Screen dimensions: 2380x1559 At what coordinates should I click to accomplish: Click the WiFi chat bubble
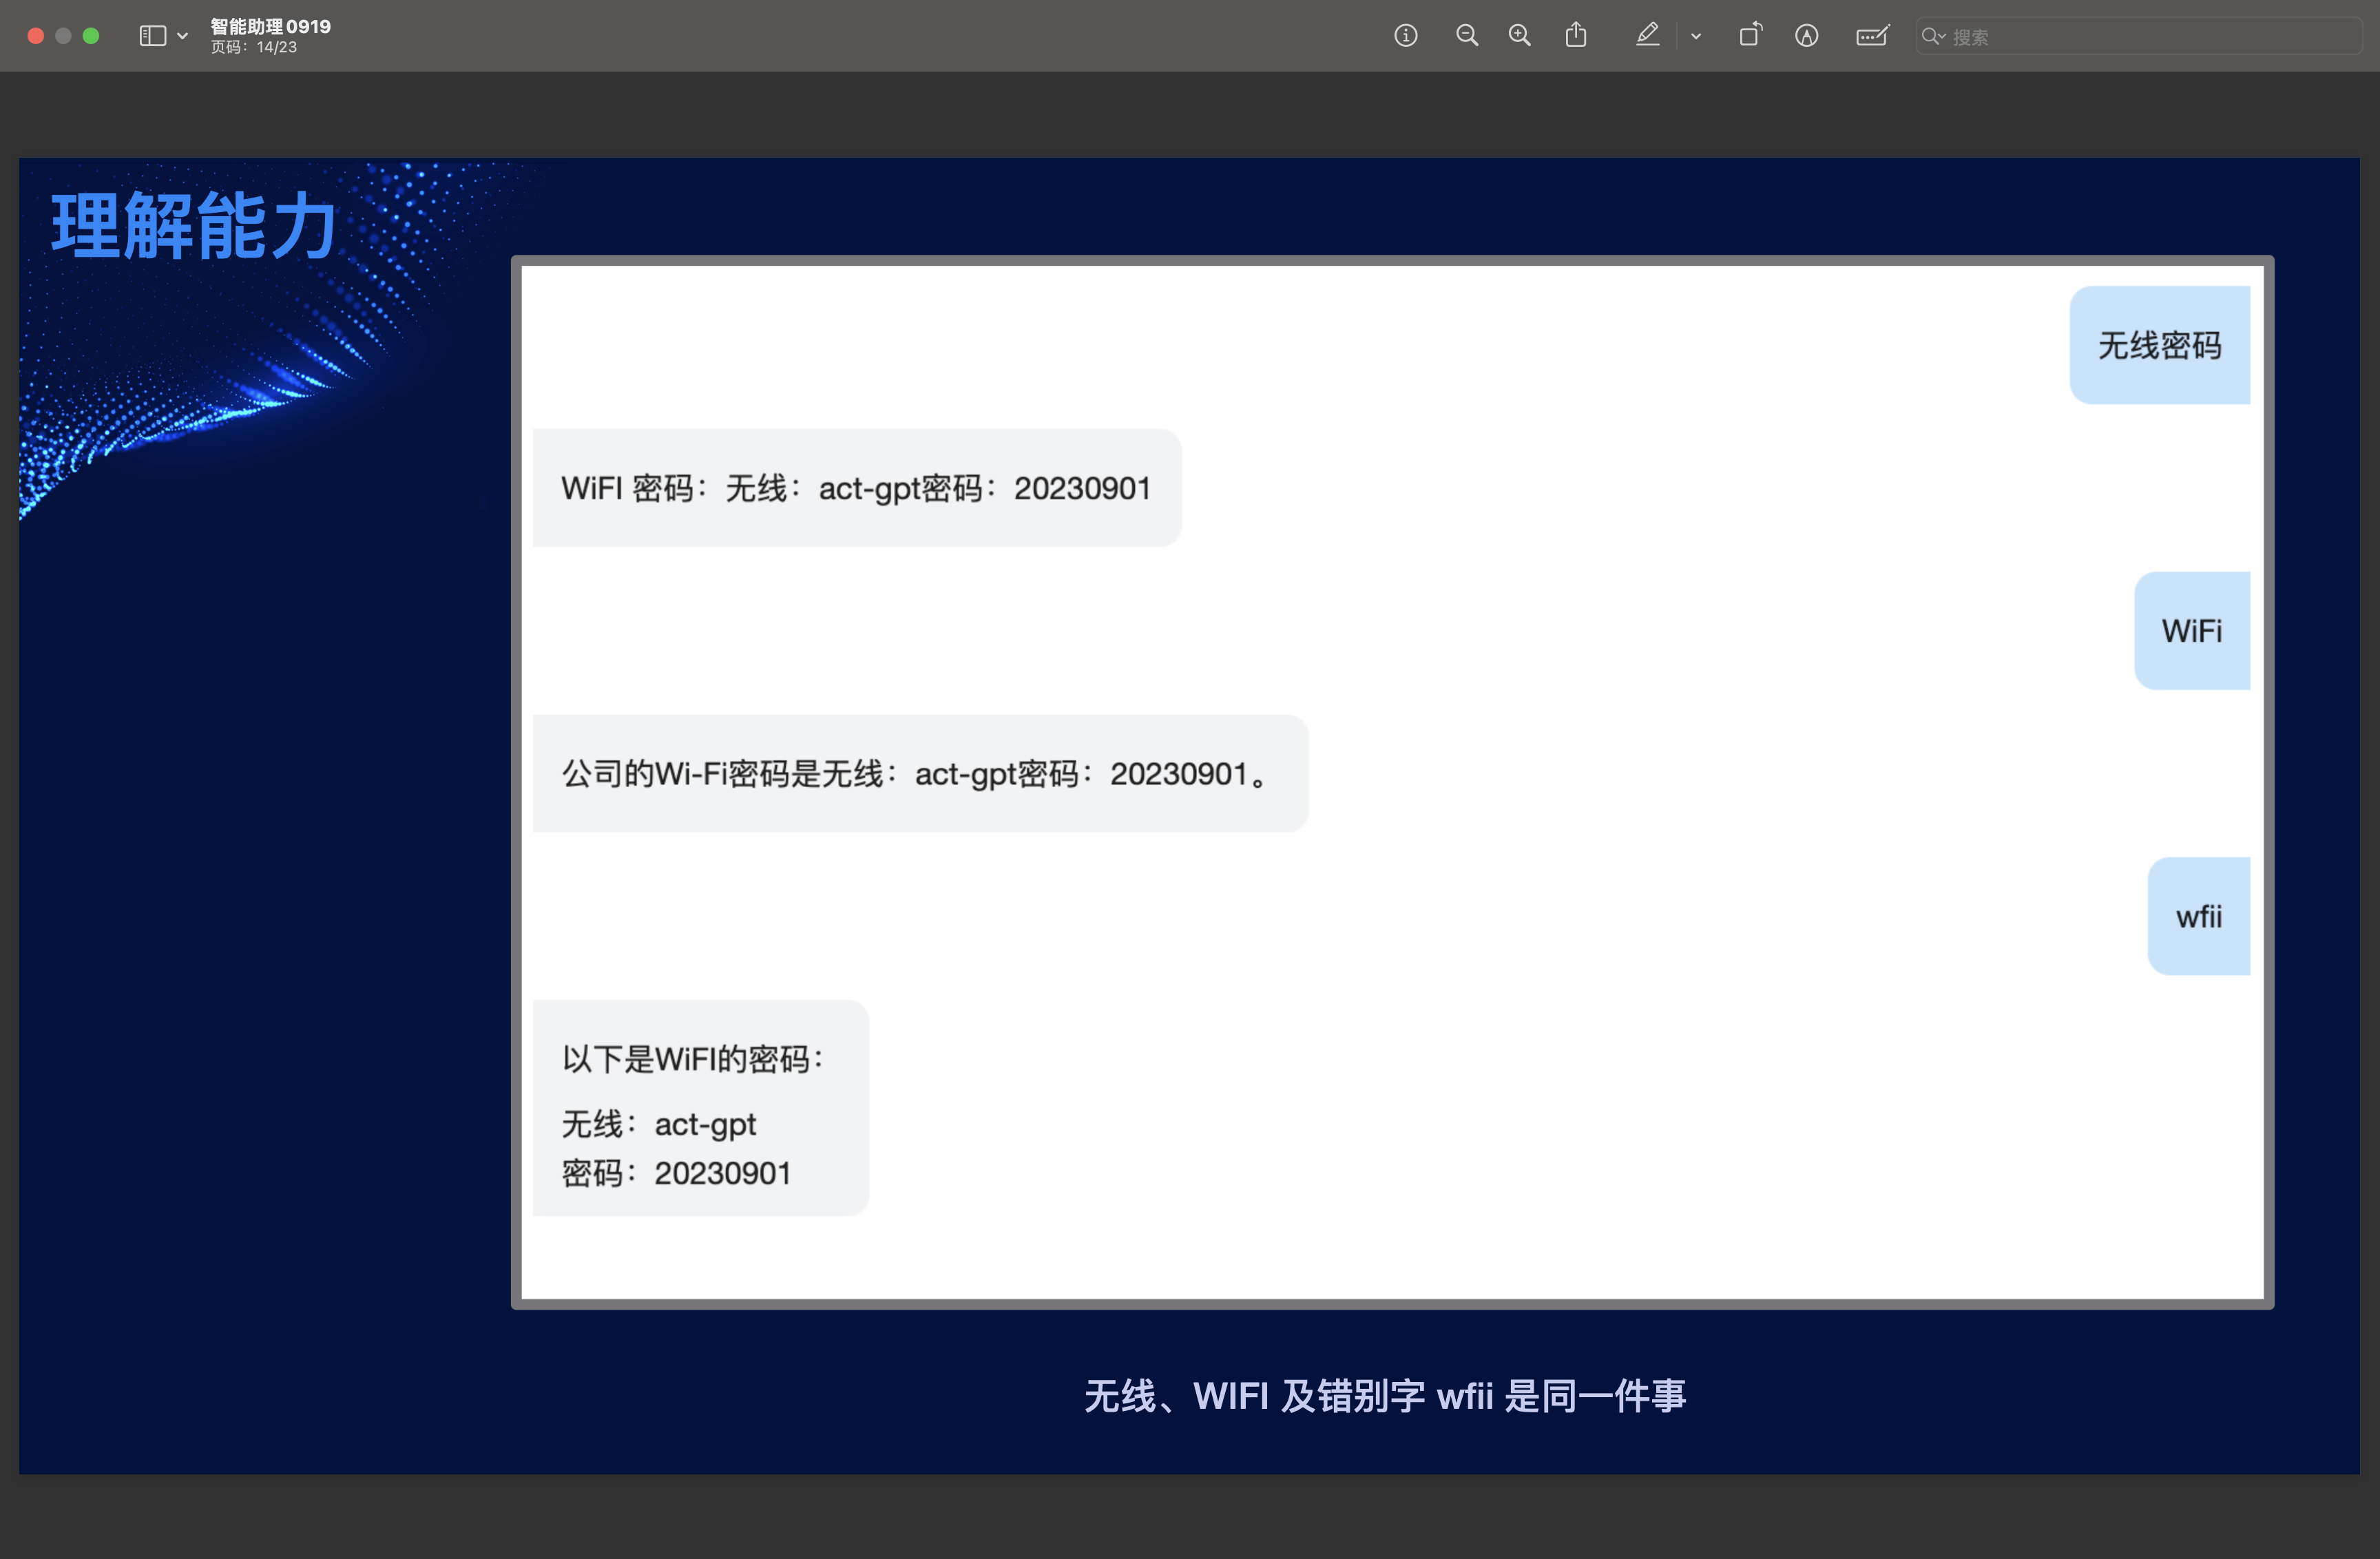coord(2191,631)
